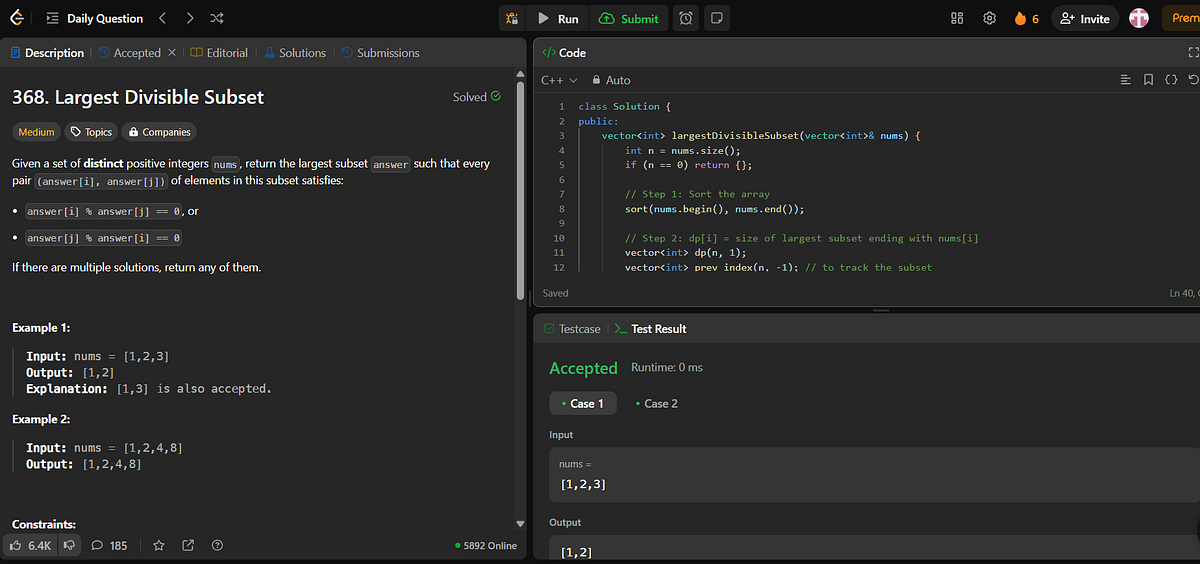Expand the Companies tag
1200x564 pixels.
(159, 132)
